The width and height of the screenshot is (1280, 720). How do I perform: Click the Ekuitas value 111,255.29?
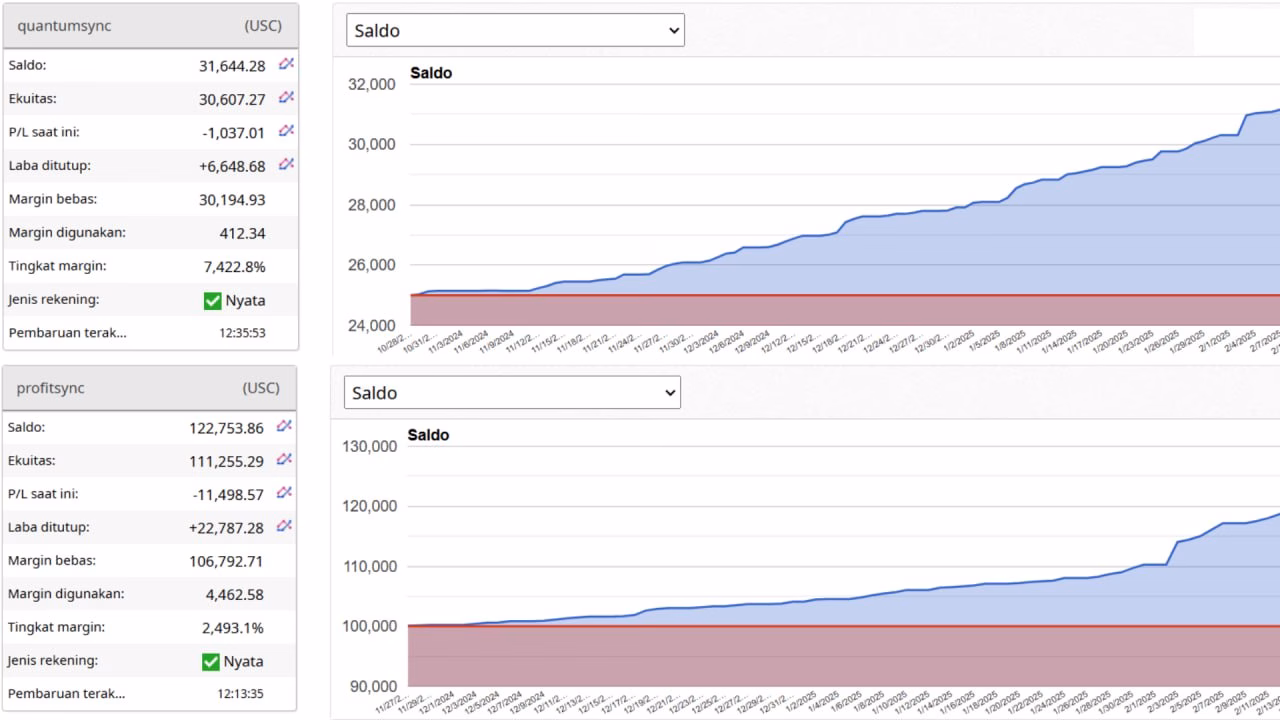(x=227, y=461)
